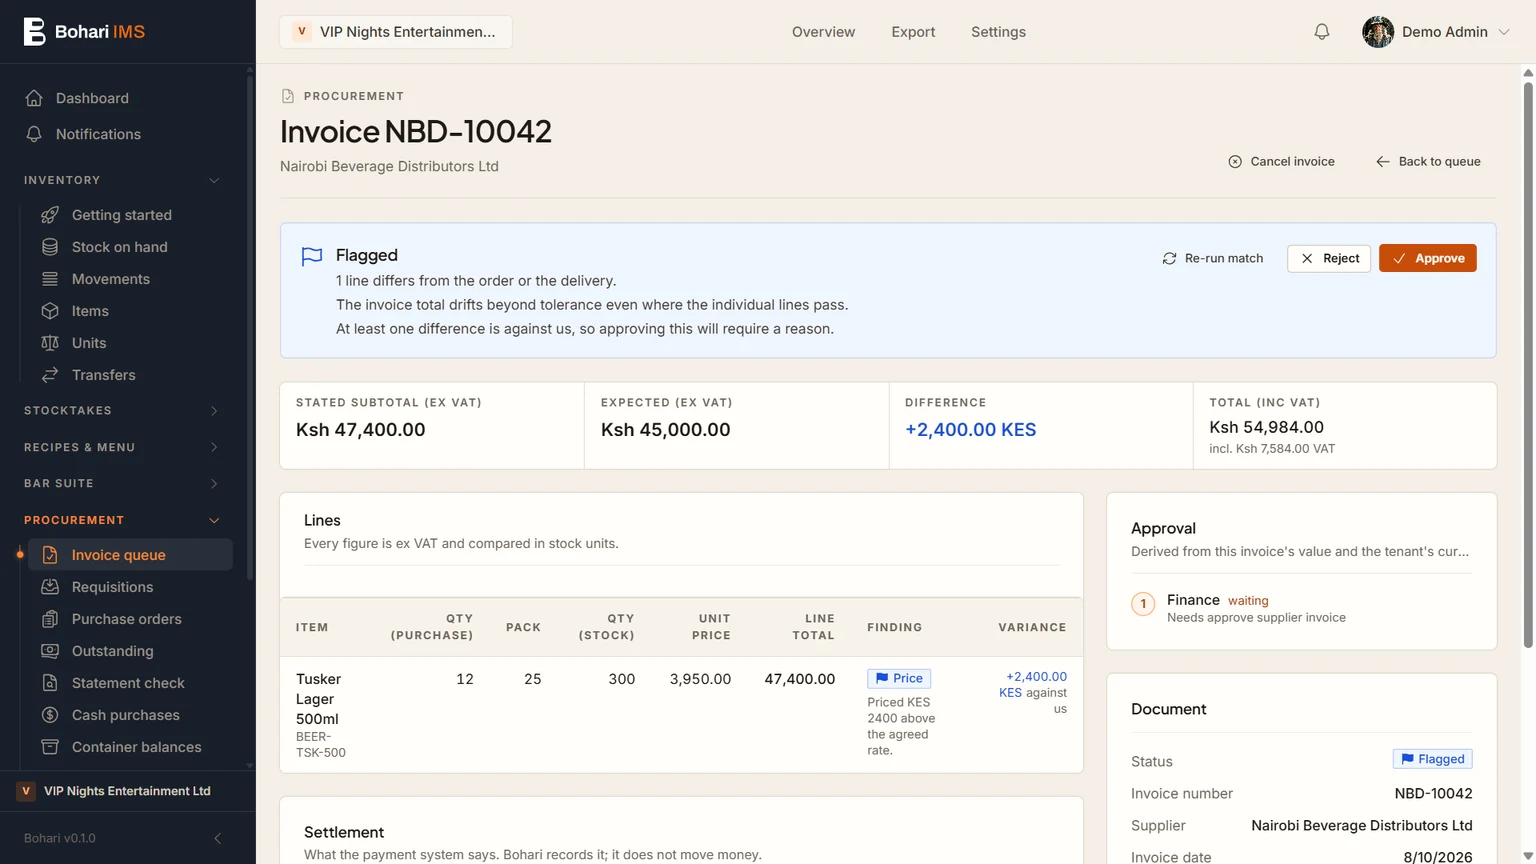Open the Settings menu item
Viewport: 1536px width, 864px height.
pyautogui.click(x=998, y=32)
